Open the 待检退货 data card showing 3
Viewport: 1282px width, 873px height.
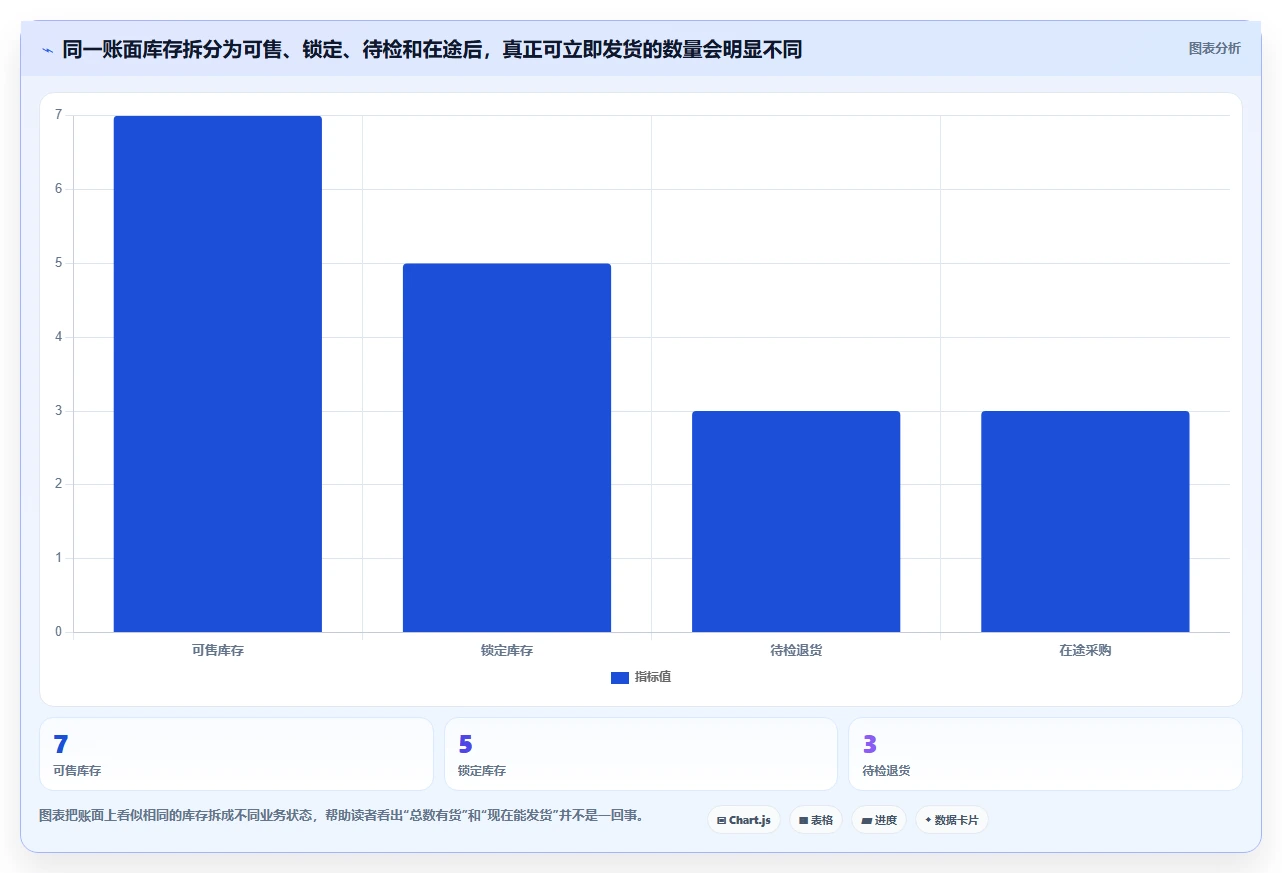point(1045,754)
